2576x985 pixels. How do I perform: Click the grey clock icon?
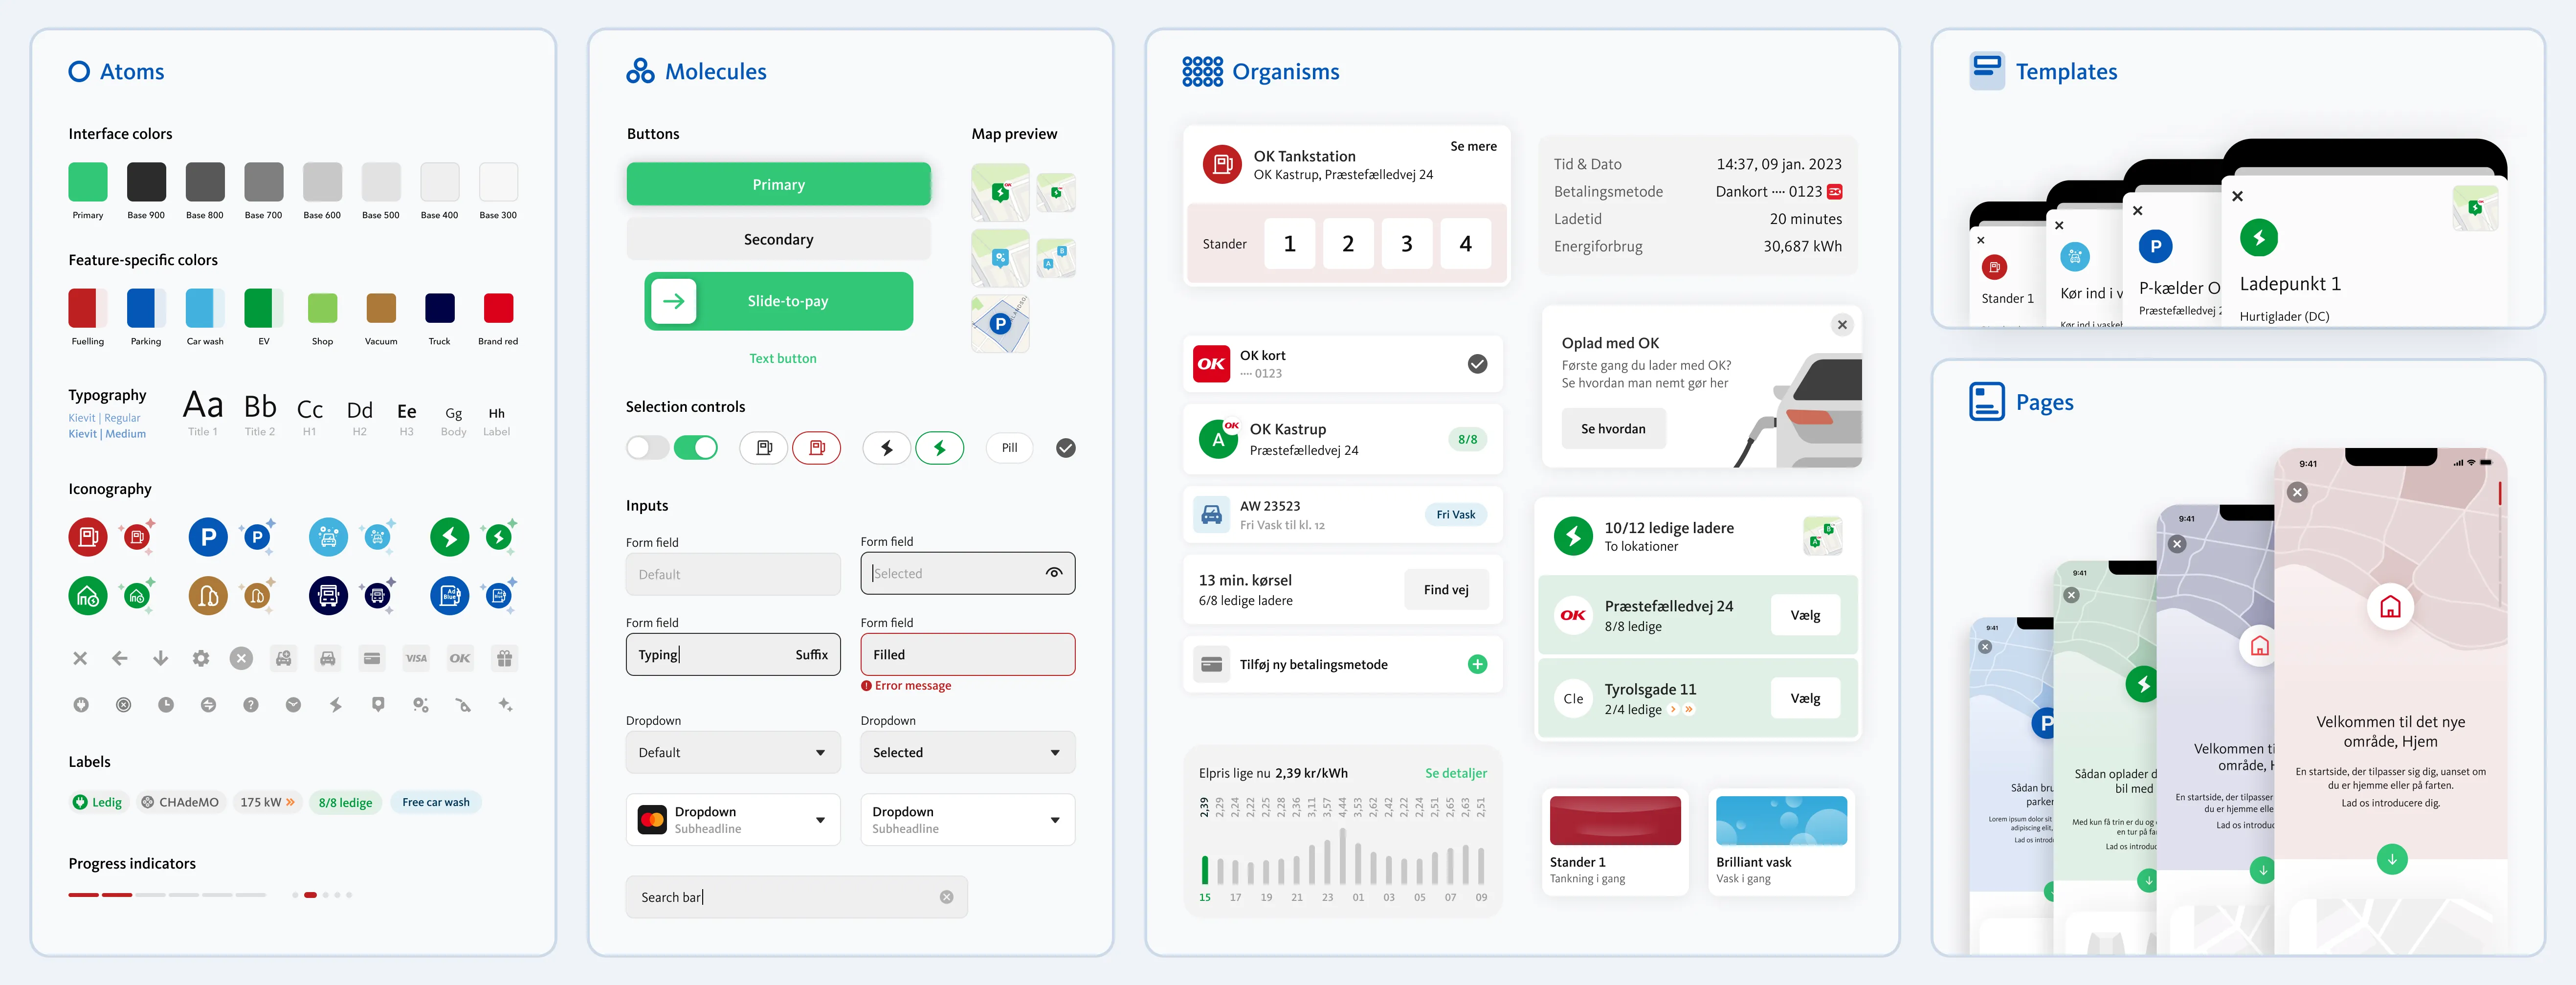pos(166,705)
